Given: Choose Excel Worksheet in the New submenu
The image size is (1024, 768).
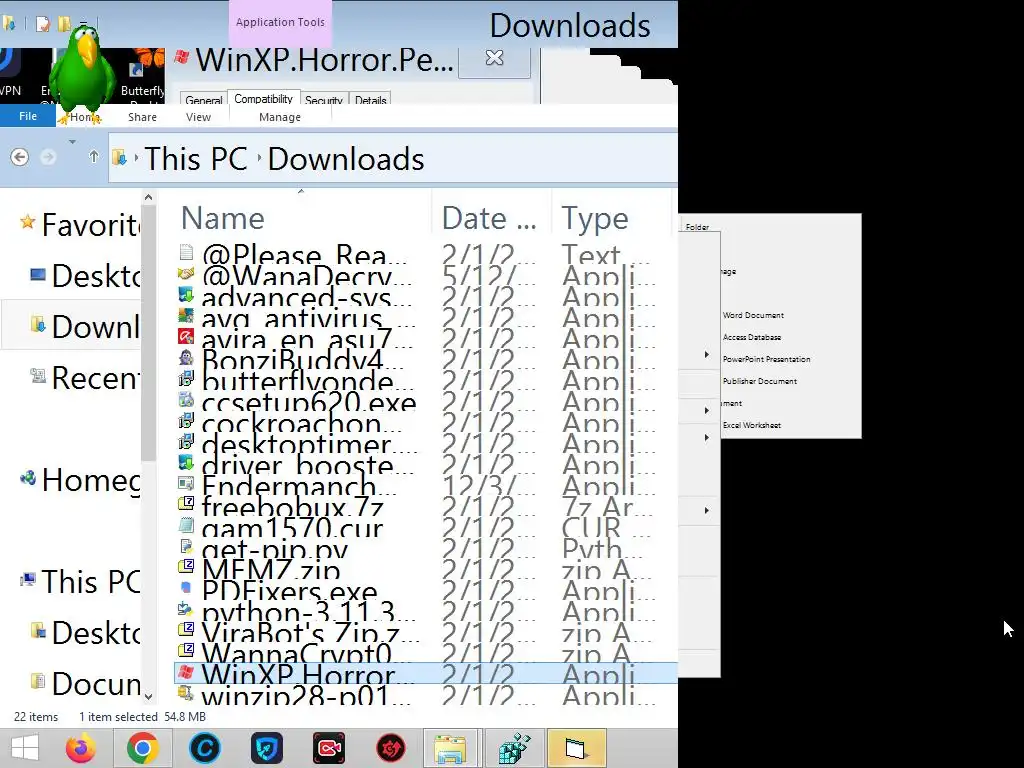Looking at the screenshot, I should coord(752,425).
